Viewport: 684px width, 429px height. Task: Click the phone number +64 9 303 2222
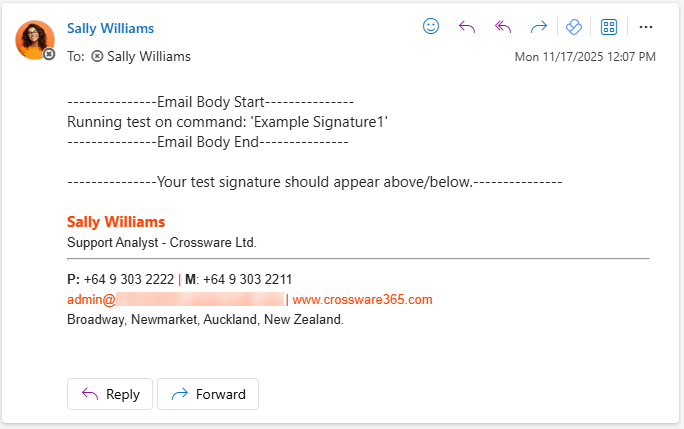[x=128, y=279]
